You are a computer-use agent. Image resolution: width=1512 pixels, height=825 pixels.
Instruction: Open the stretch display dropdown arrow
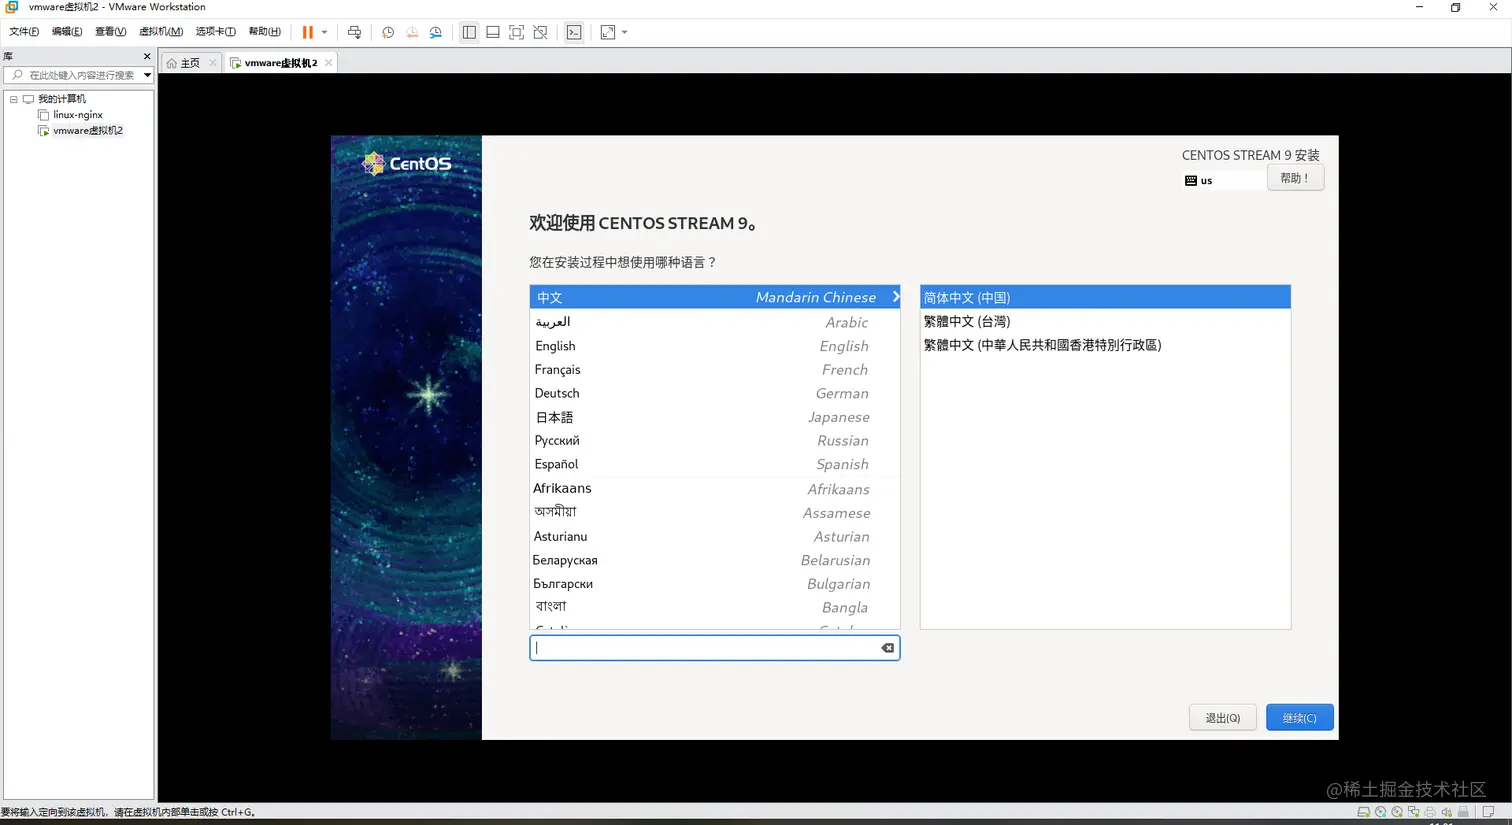click(625, 32)
